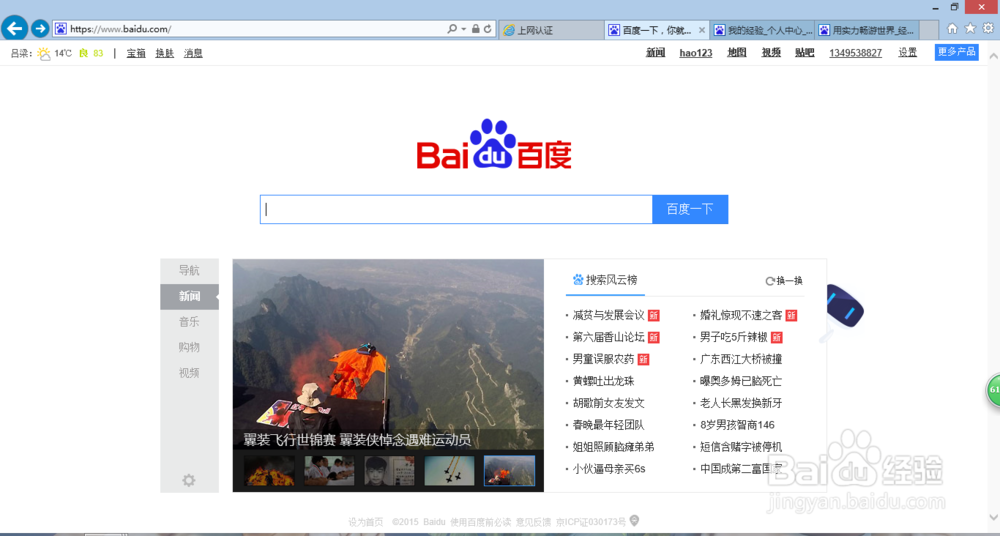Open 设置 settings link

click(x=908, y=52)
